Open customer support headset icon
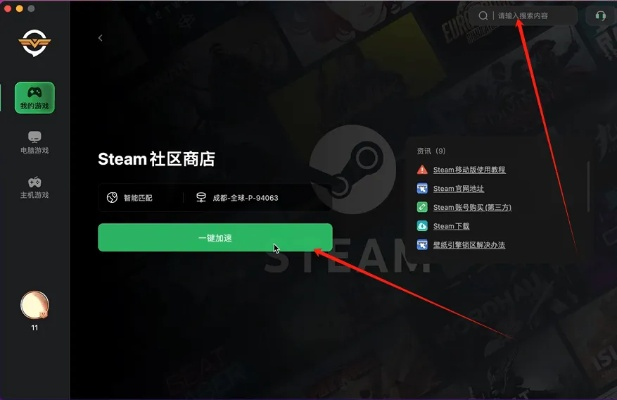Image resolution: width=617 pixels, height=400 pixels. point(600,16)
